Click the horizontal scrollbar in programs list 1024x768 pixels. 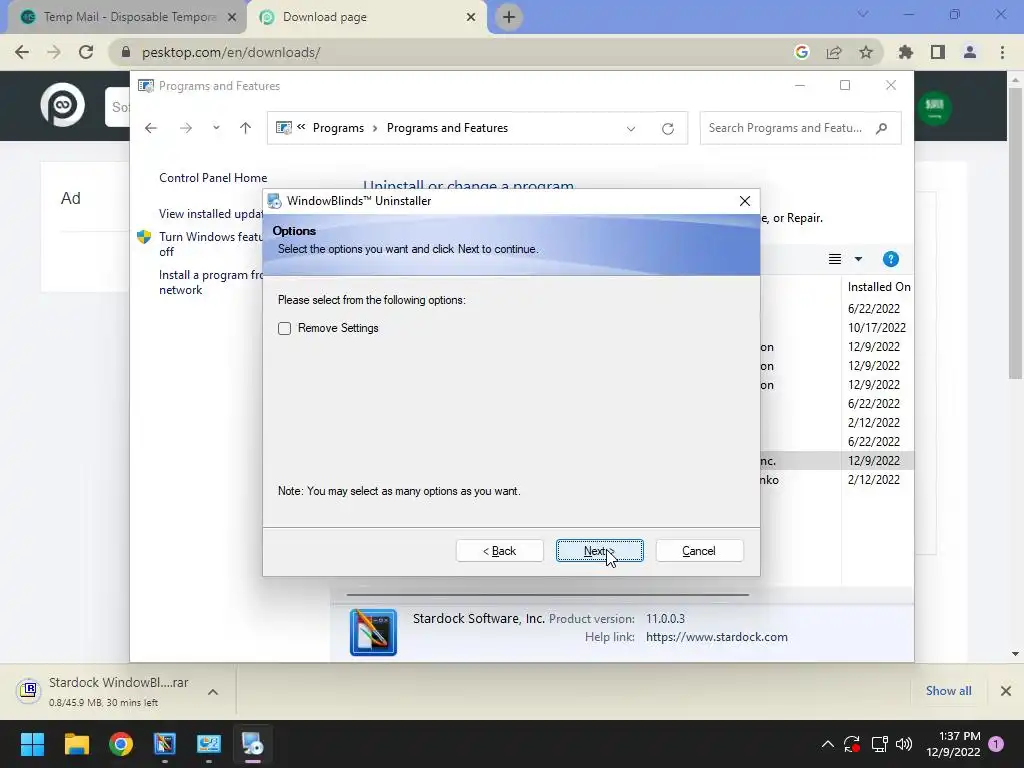tap(547, 595)
